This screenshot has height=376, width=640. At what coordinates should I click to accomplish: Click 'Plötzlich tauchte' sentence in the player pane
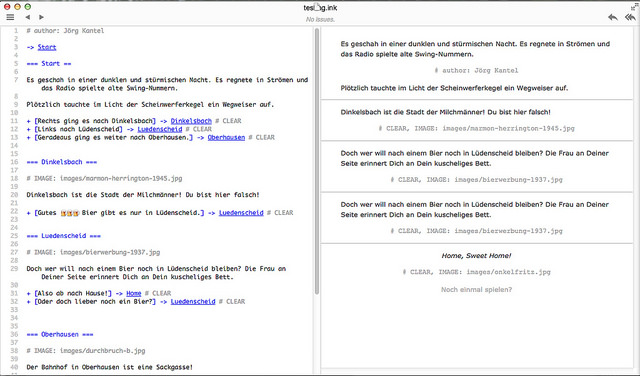[x=454, y=88]
